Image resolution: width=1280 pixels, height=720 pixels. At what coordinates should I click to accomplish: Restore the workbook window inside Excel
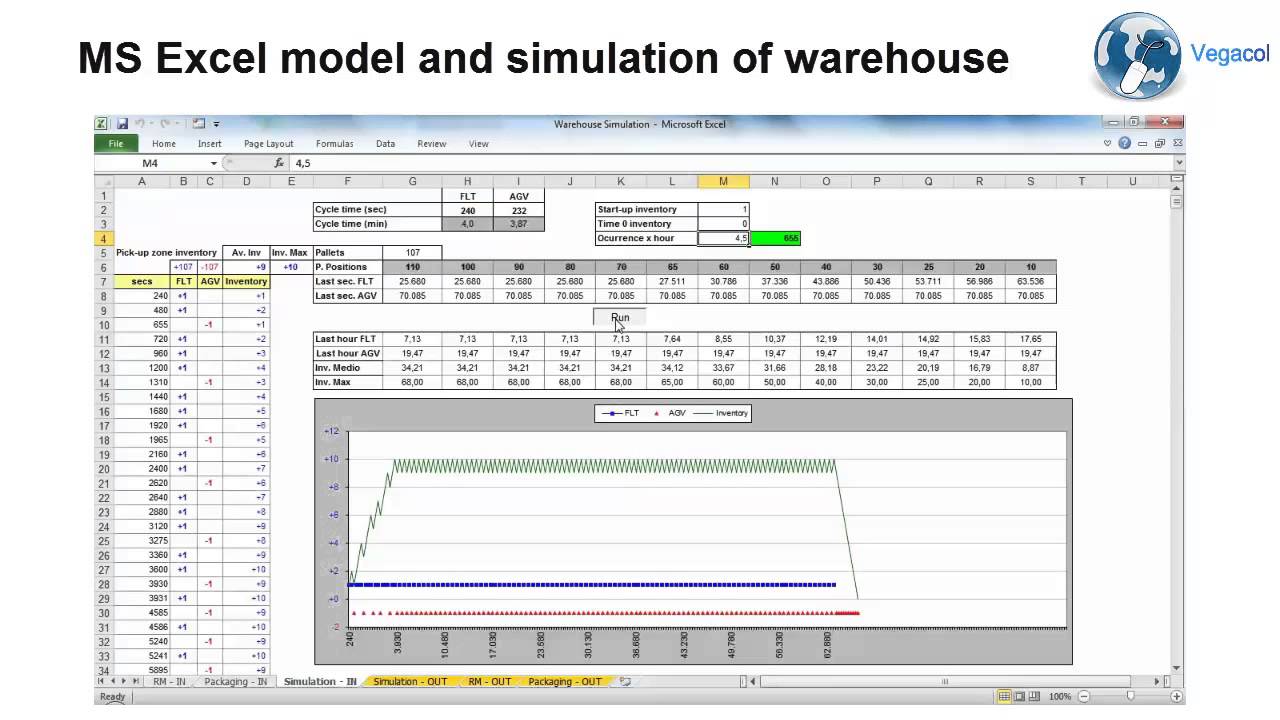[1160, 144]
